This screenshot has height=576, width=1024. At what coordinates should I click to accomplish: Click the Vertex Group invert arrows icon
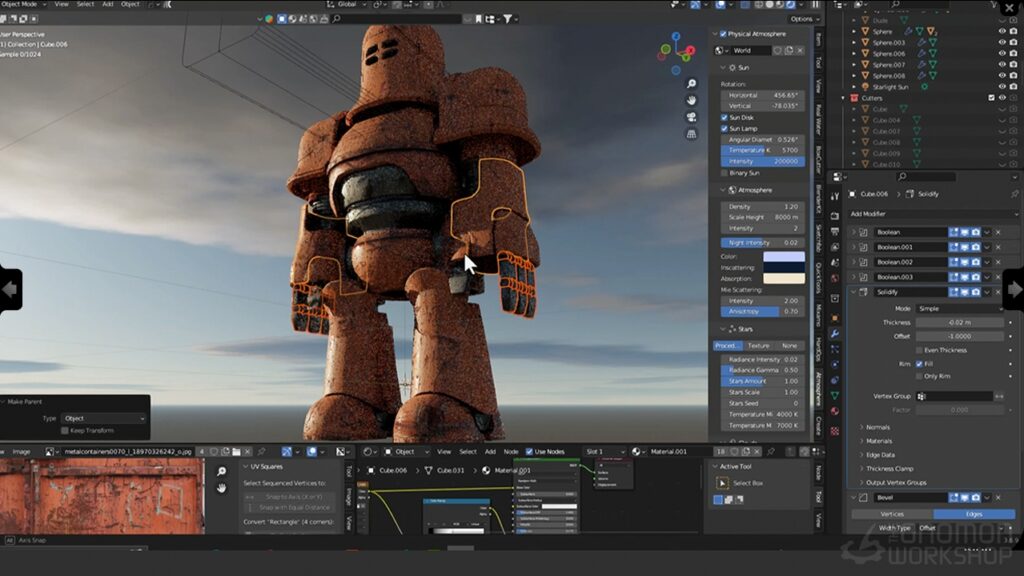point(999,396)
